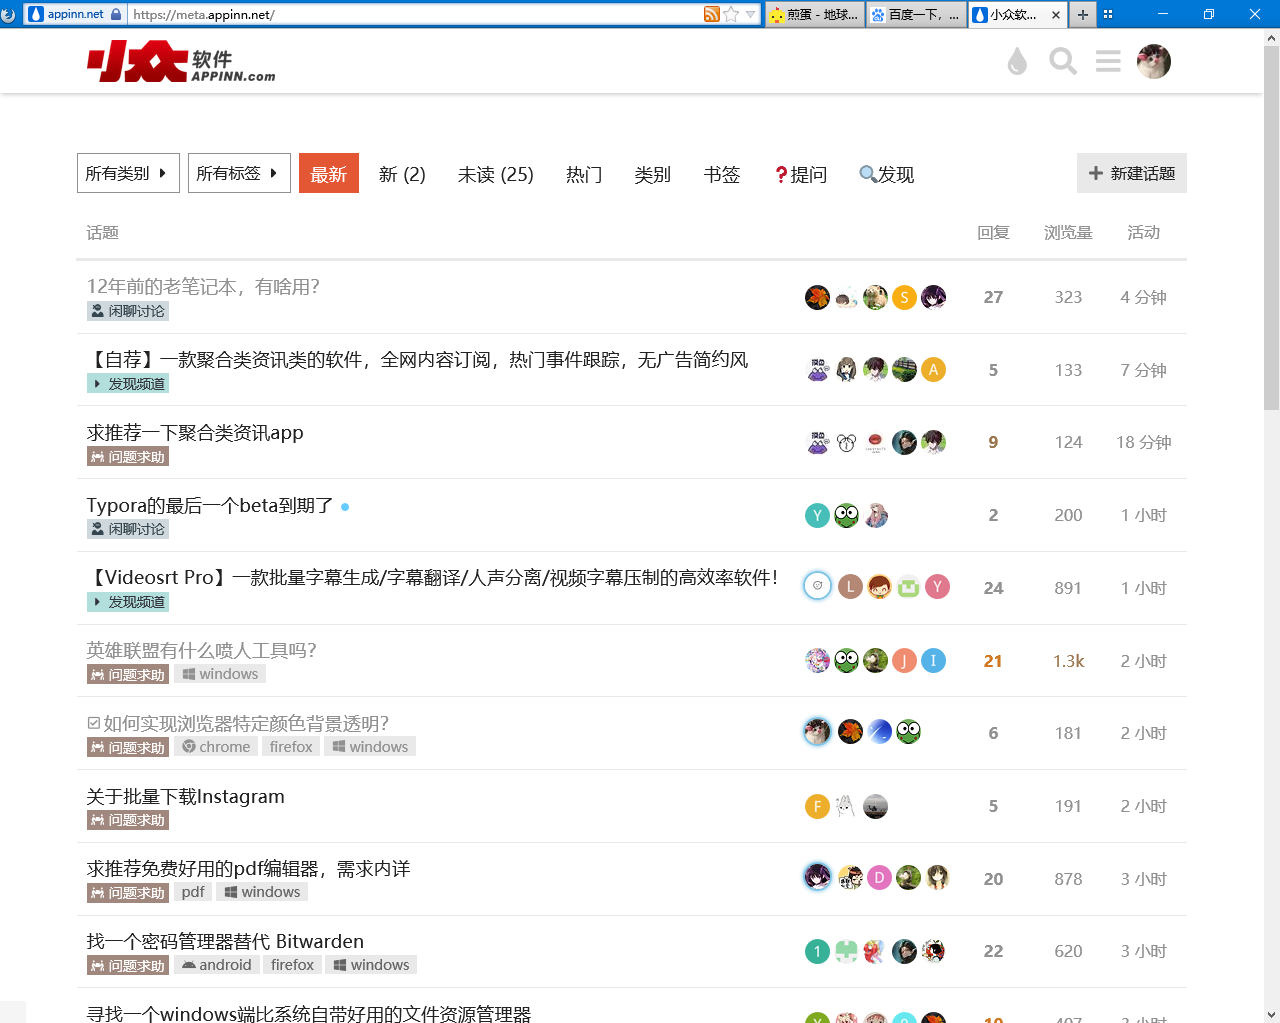This screenshot has width=1280, height=1023.
Task: Bookmark page with the star icon
Action: (731, 14)
